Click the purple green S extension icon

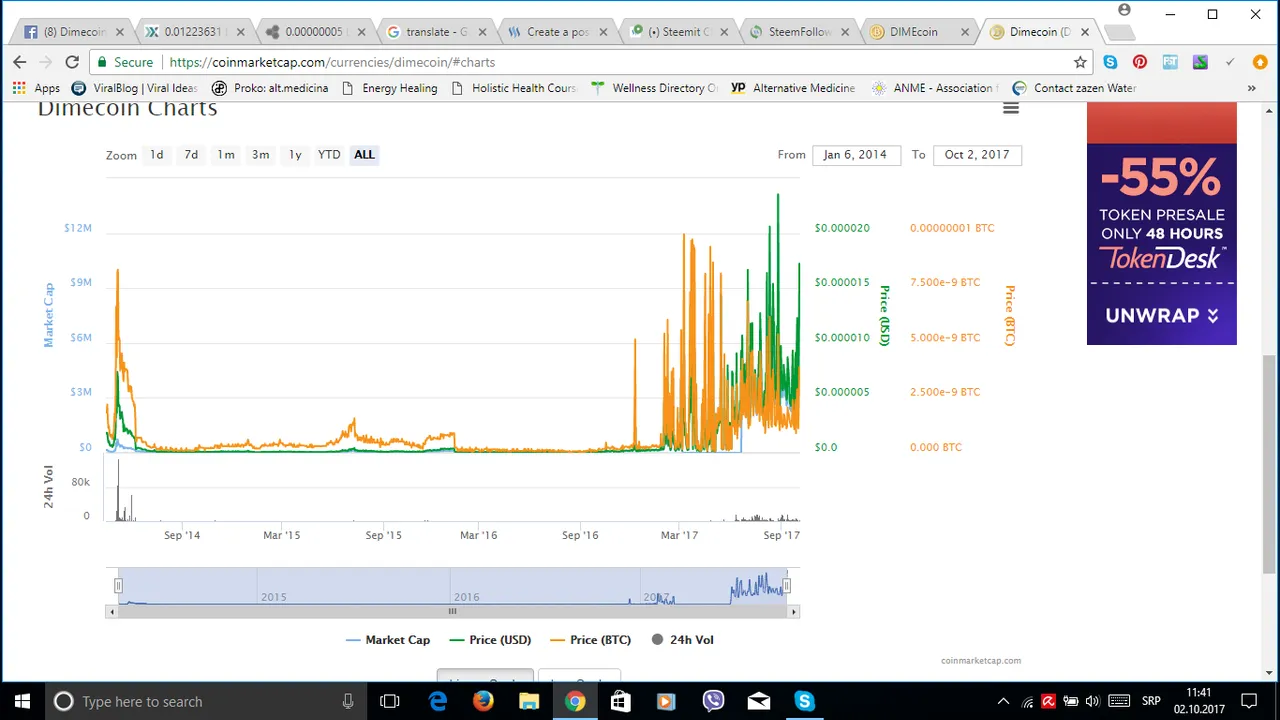tap(1200, 62)
